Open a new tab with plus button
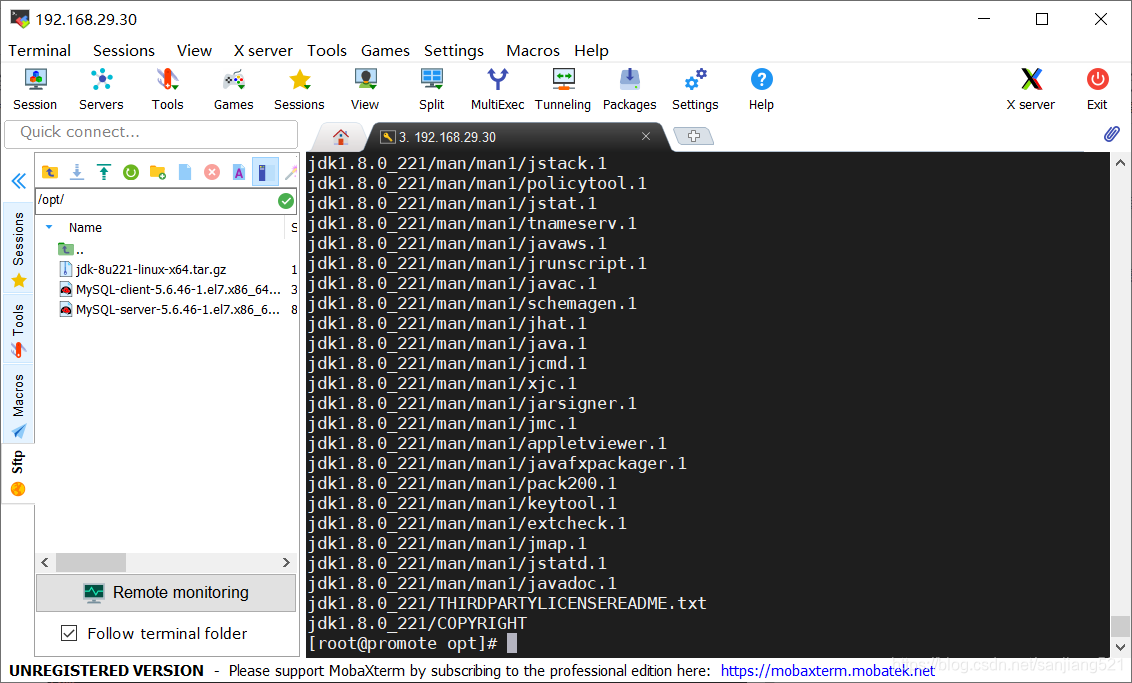1132x683 pixels. (693, 136)
